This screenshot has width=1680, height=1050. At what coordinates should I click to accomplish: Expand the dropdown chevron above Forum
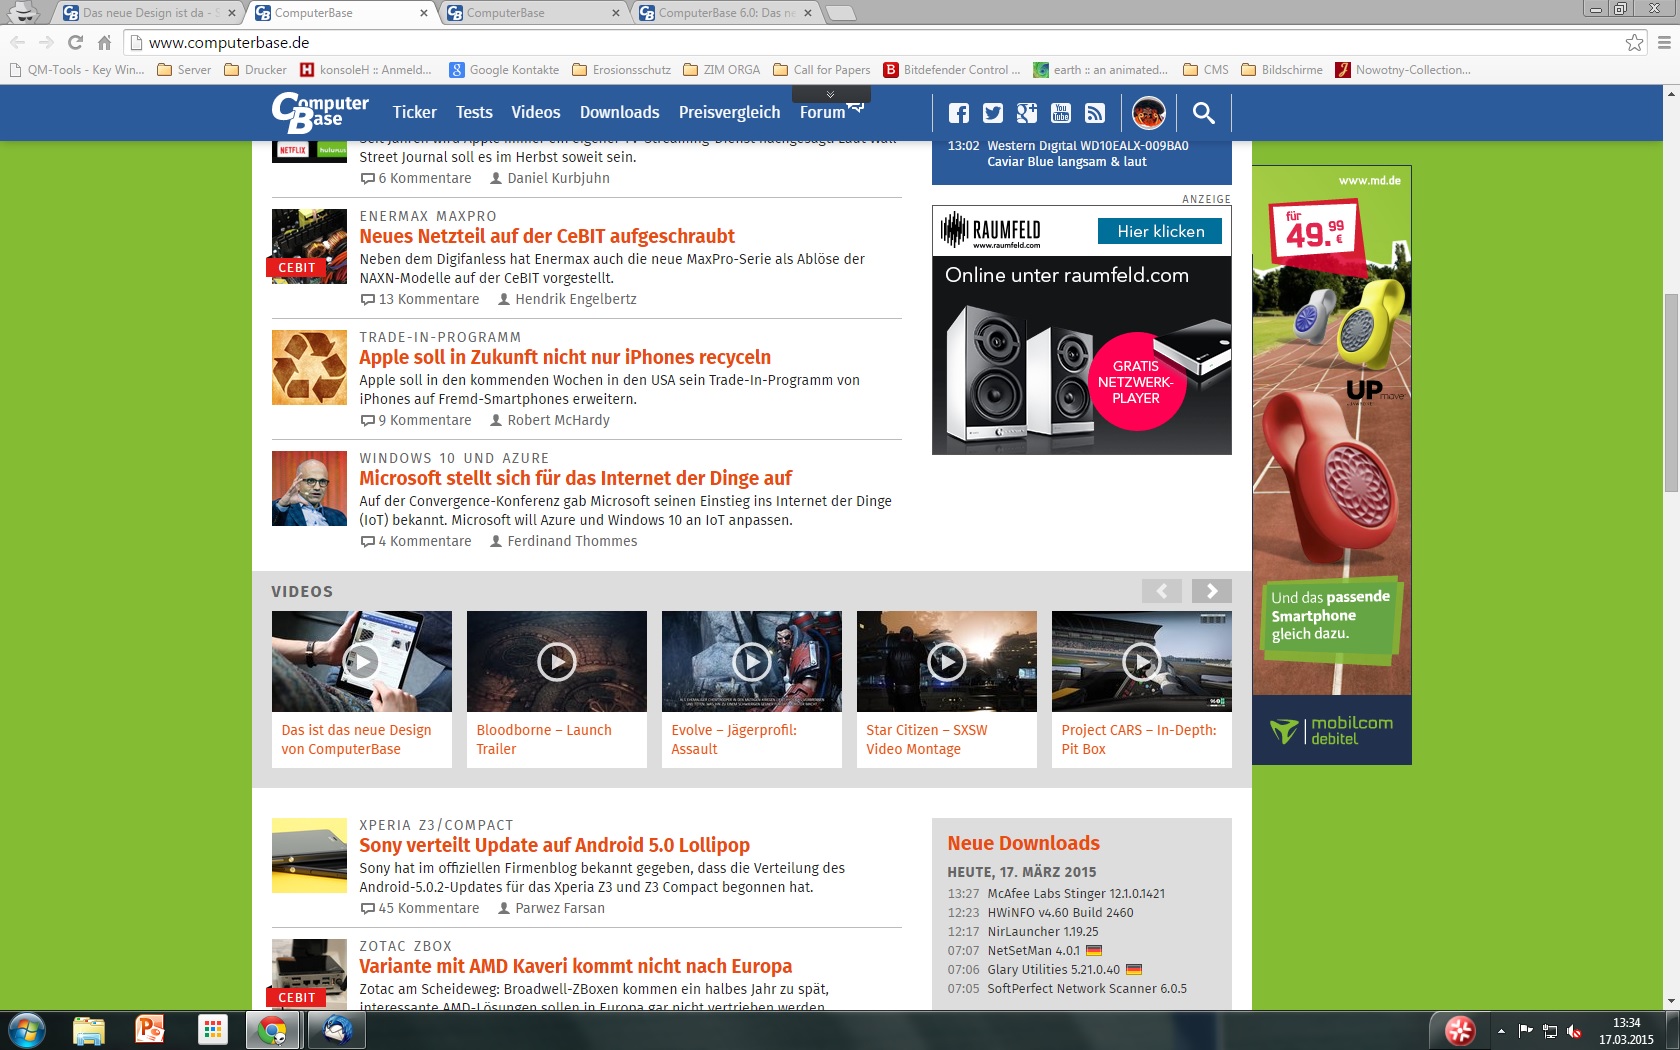[830, 94]
